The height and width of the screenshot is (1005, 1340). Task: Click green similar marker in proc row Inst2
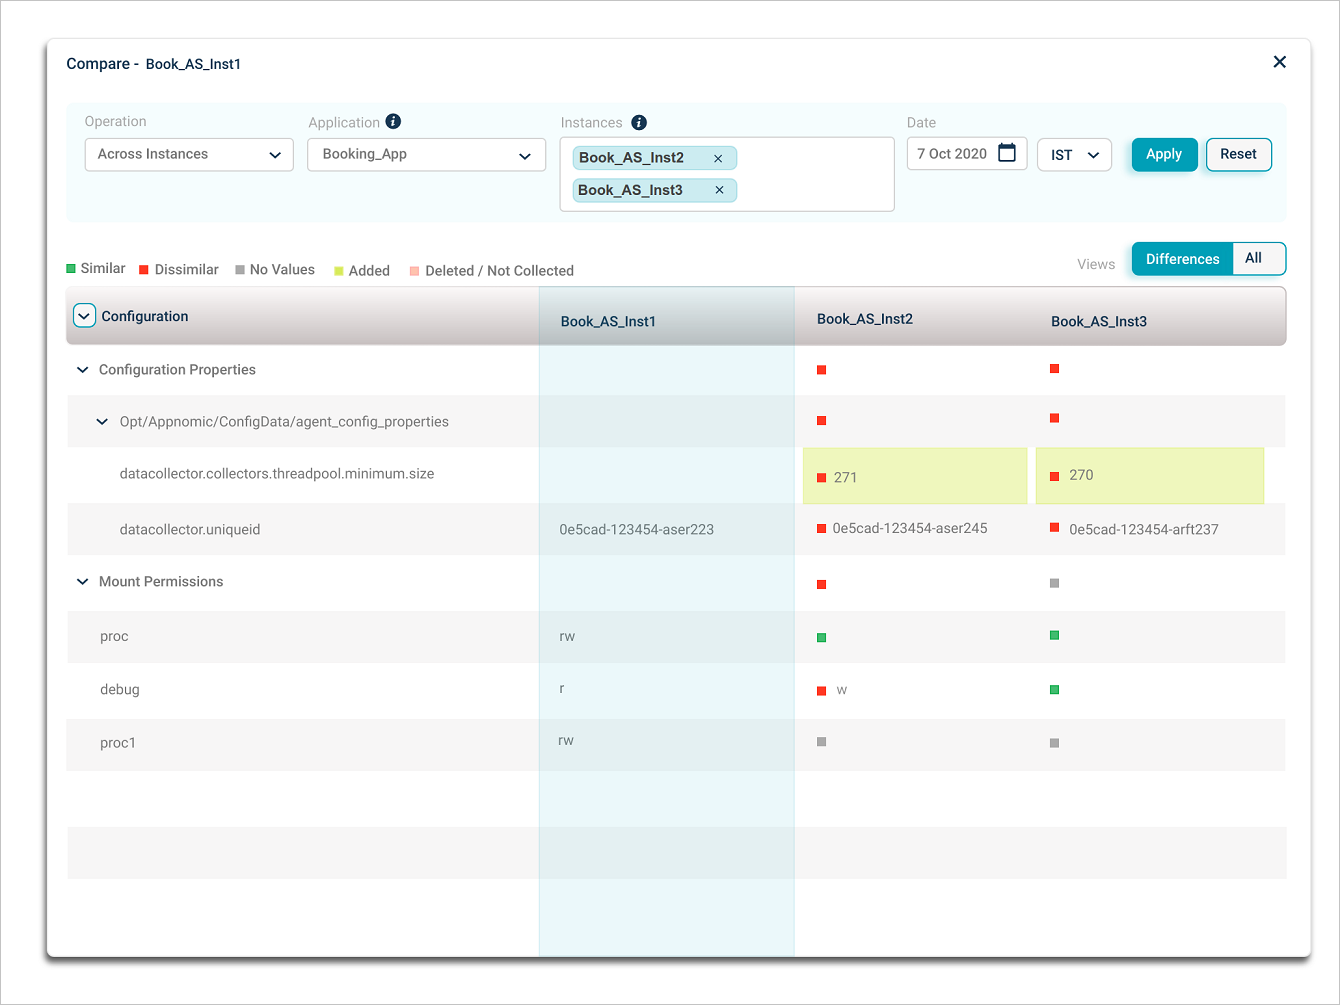[x=821, y=637]
